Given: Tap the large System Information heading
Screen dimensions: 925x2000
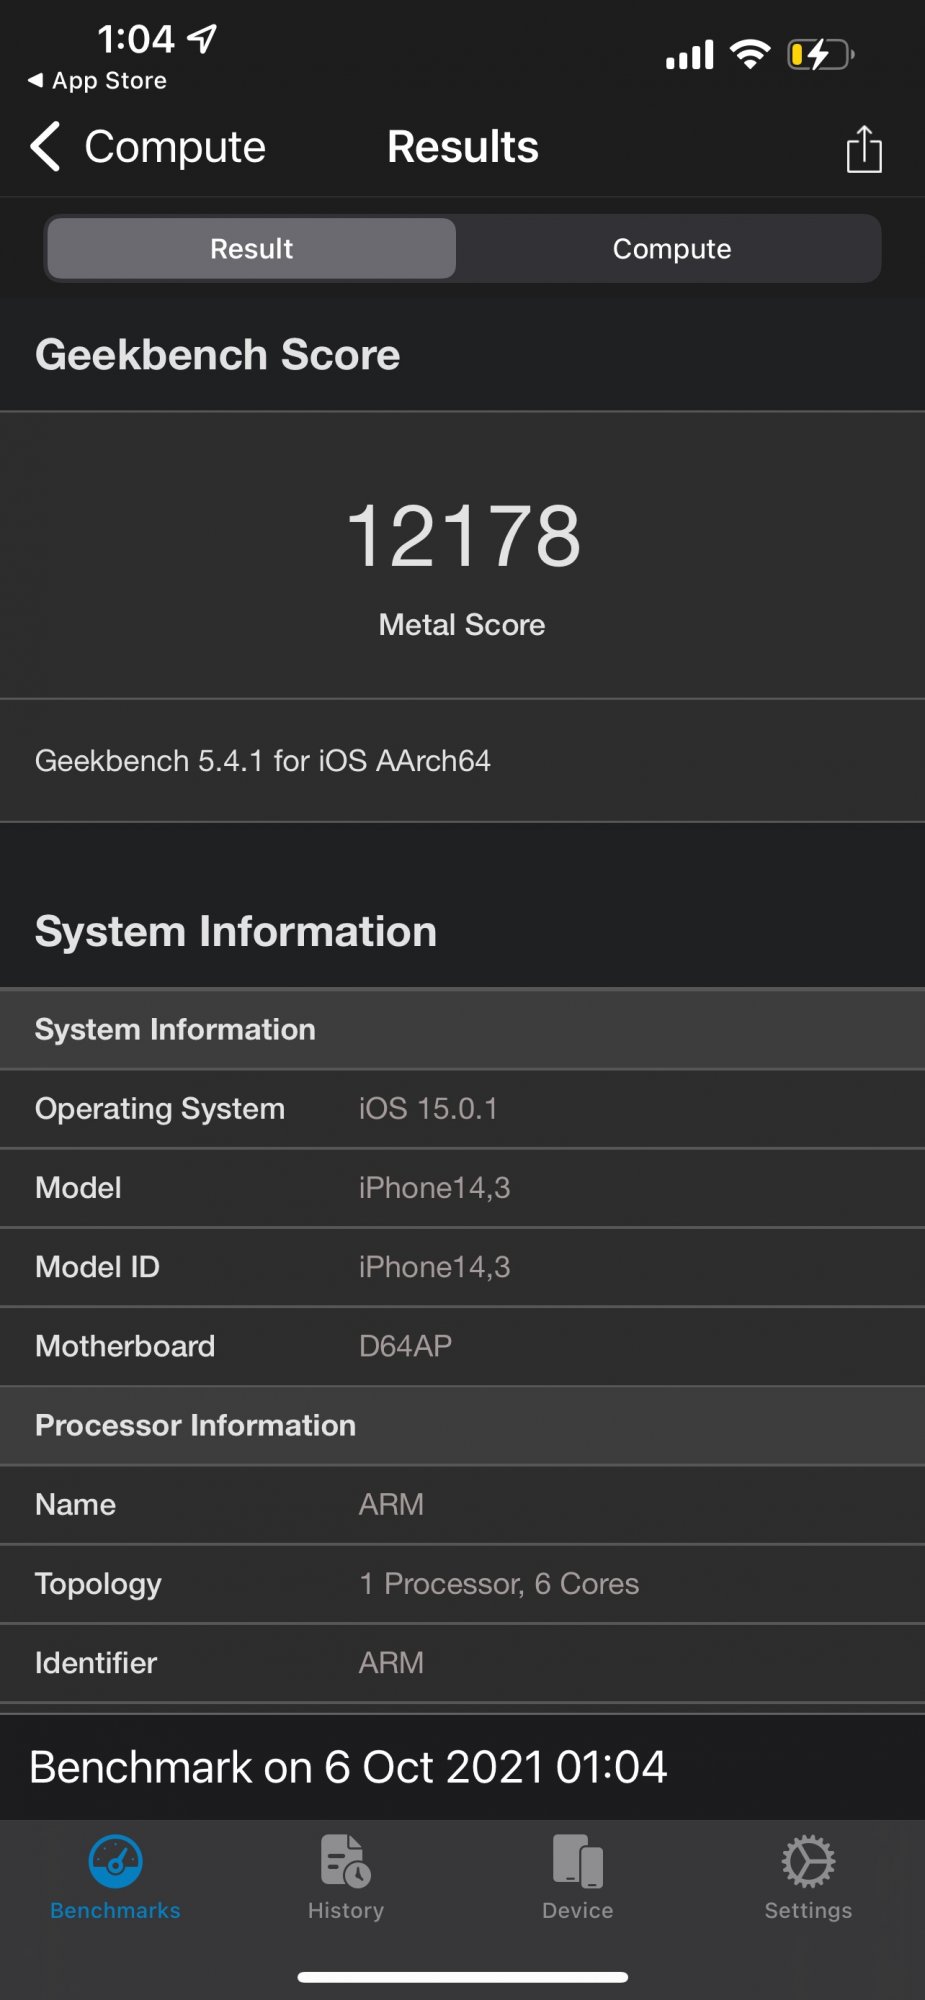Looking at the screenshot, I should (236, 932).
